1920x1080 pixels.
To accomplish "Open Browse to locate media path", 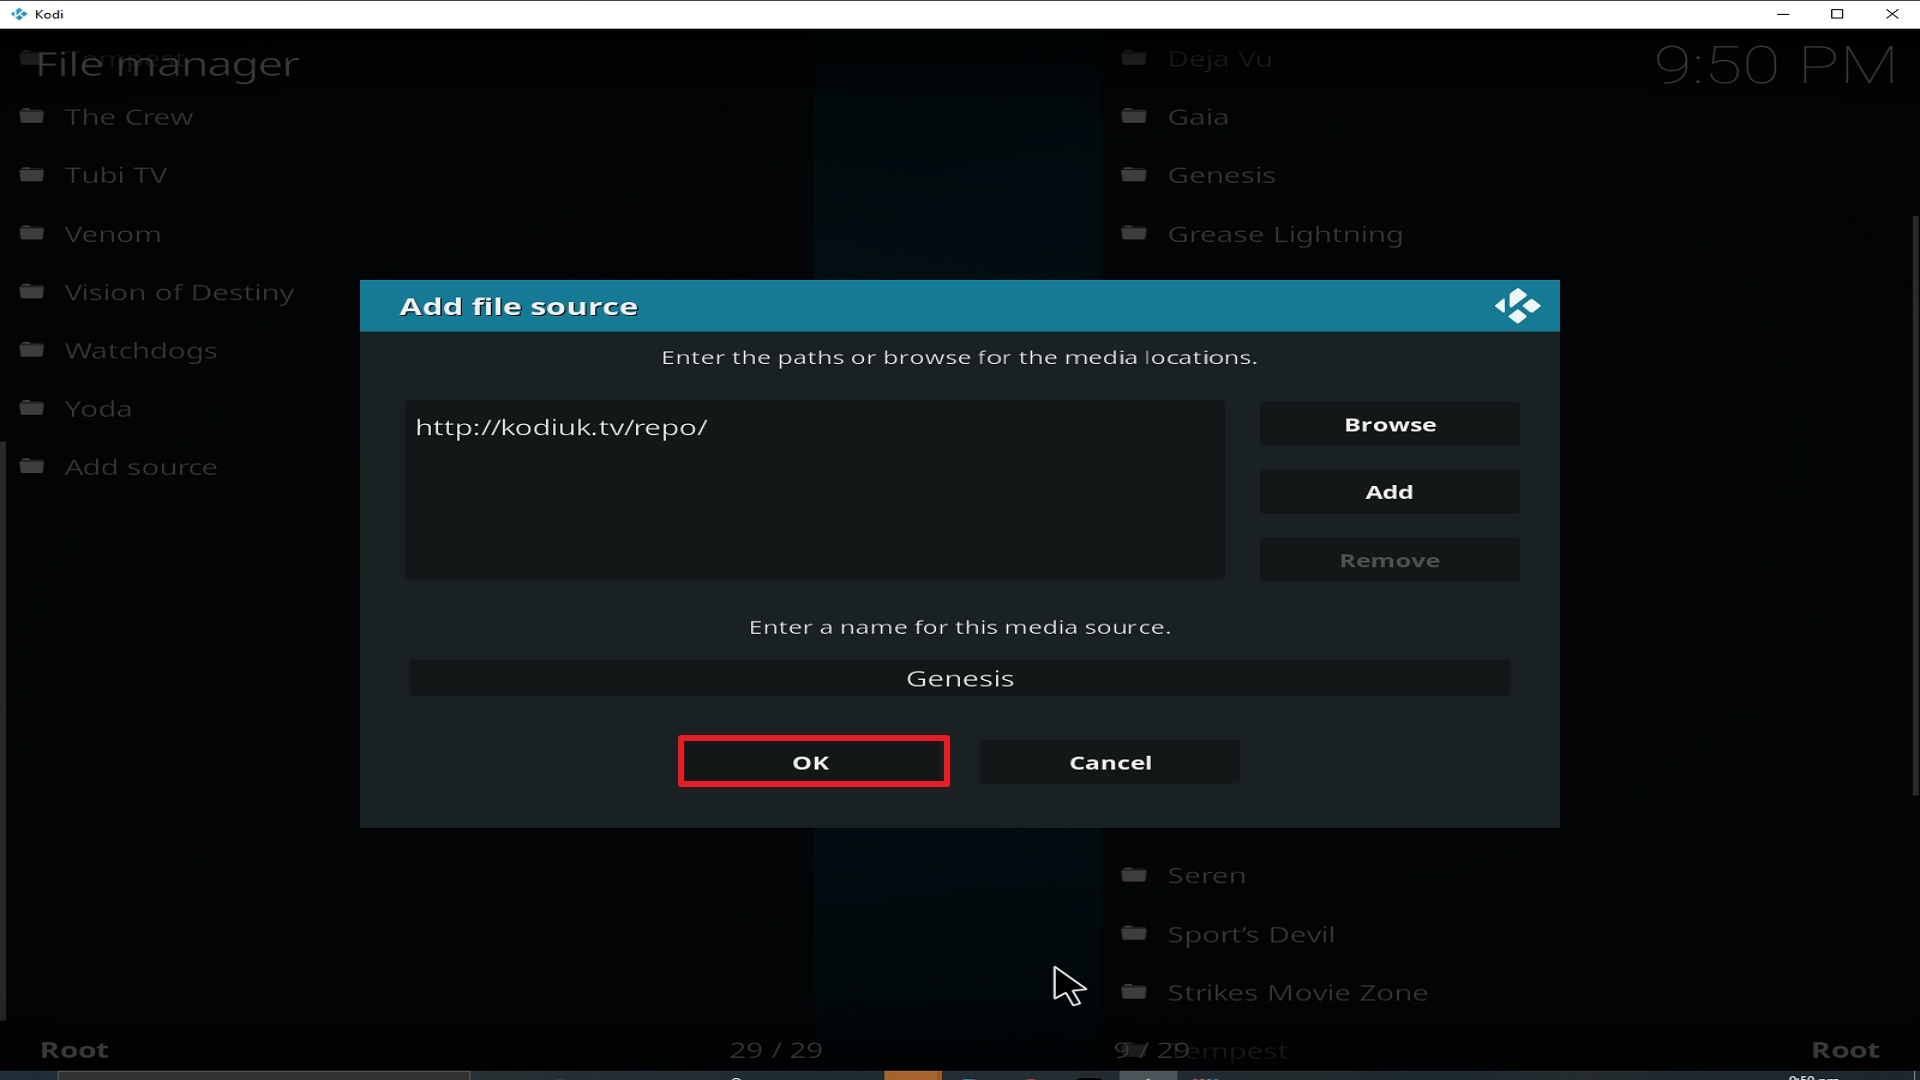I will tap(1390, 424).
